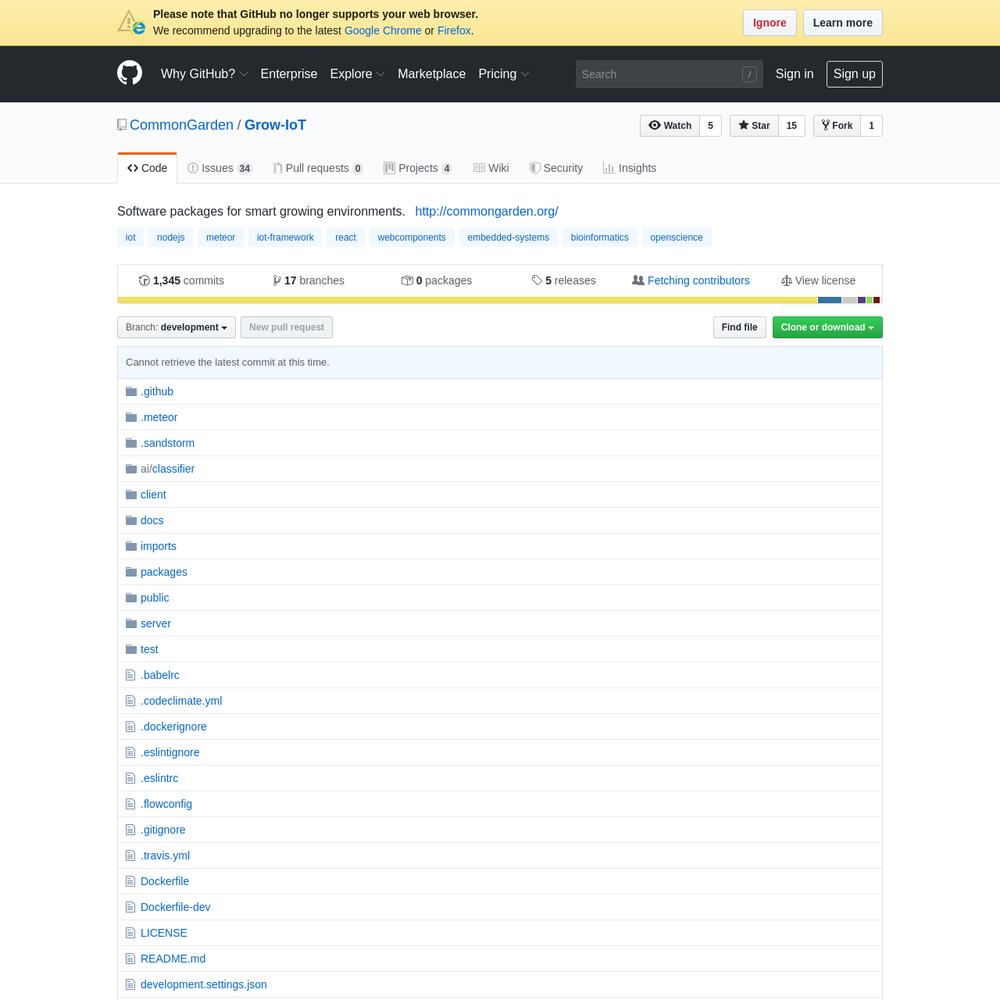Screen dimensions: 1000x1000
Task: Switch to the Code tab
Action: [x=147, y=168]
